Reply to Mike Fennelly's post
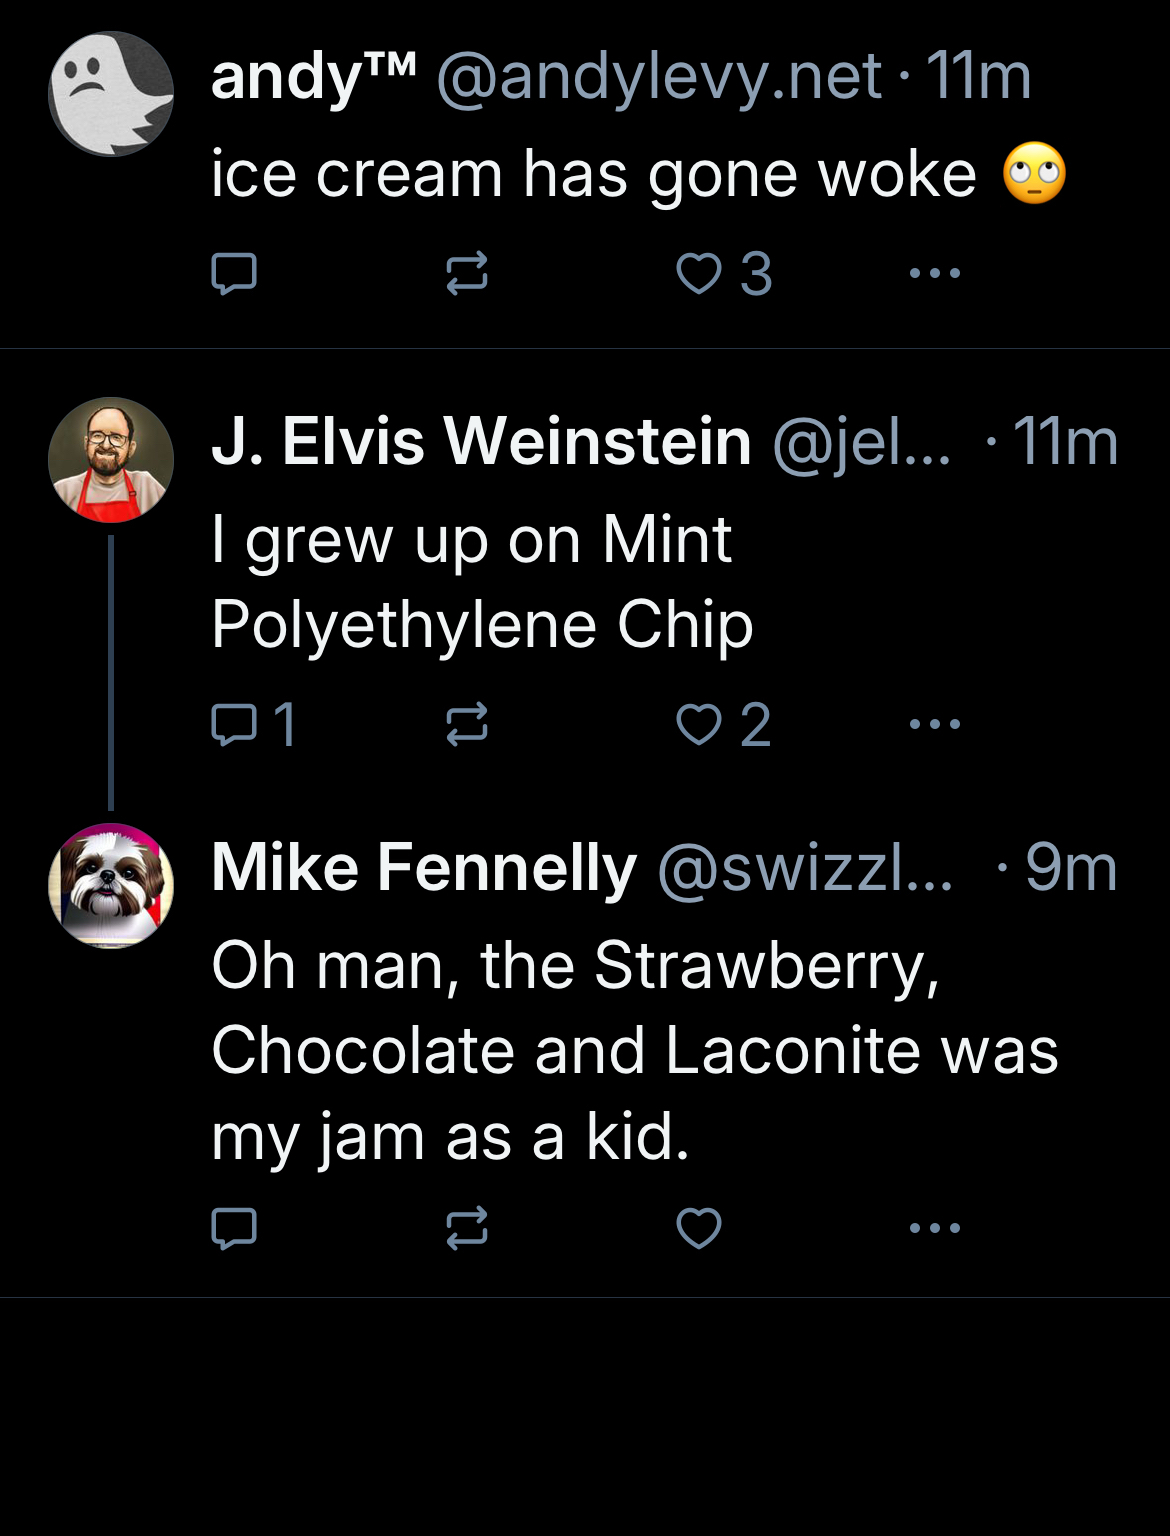This screenshot has width=1170, height=1536. [234, 1228]
